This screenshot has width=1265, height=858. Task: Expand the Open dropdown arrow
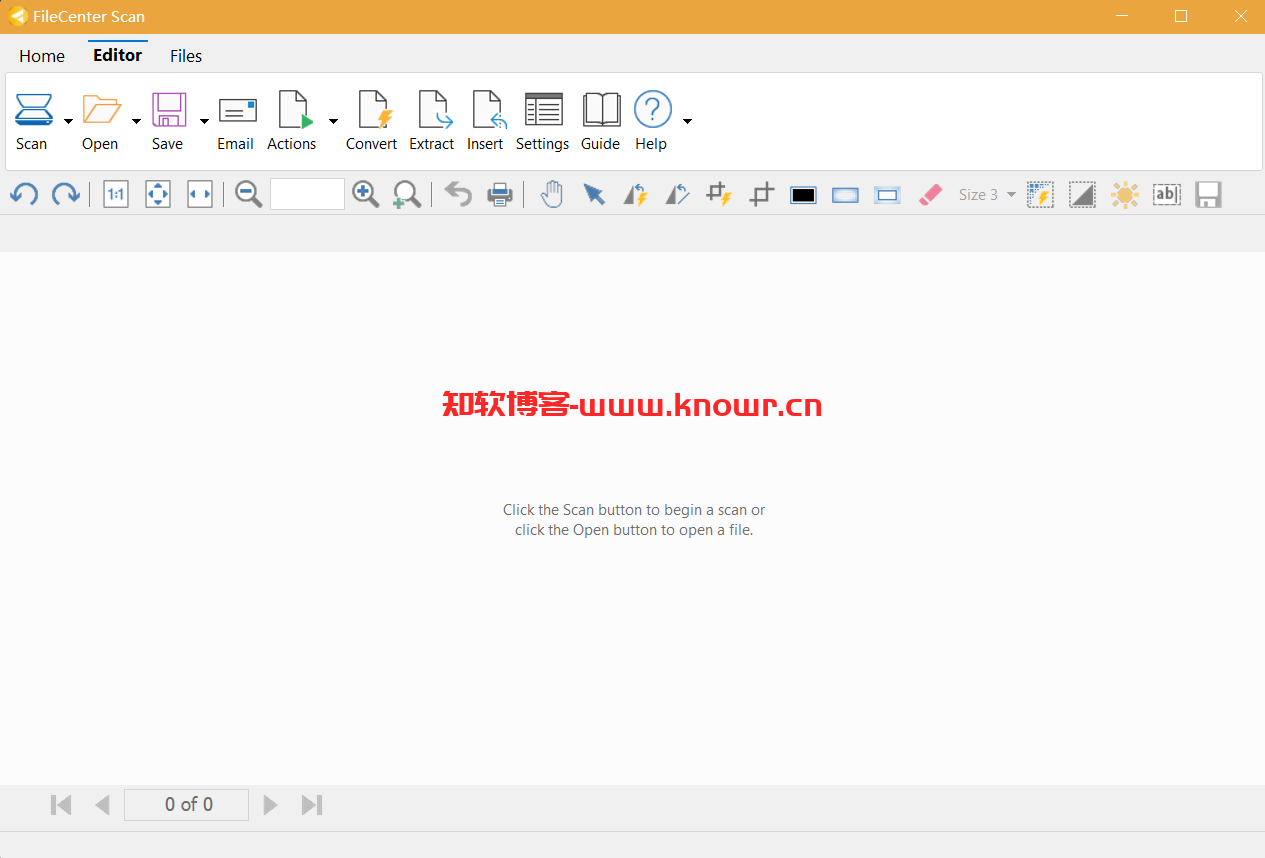[136, 121]
